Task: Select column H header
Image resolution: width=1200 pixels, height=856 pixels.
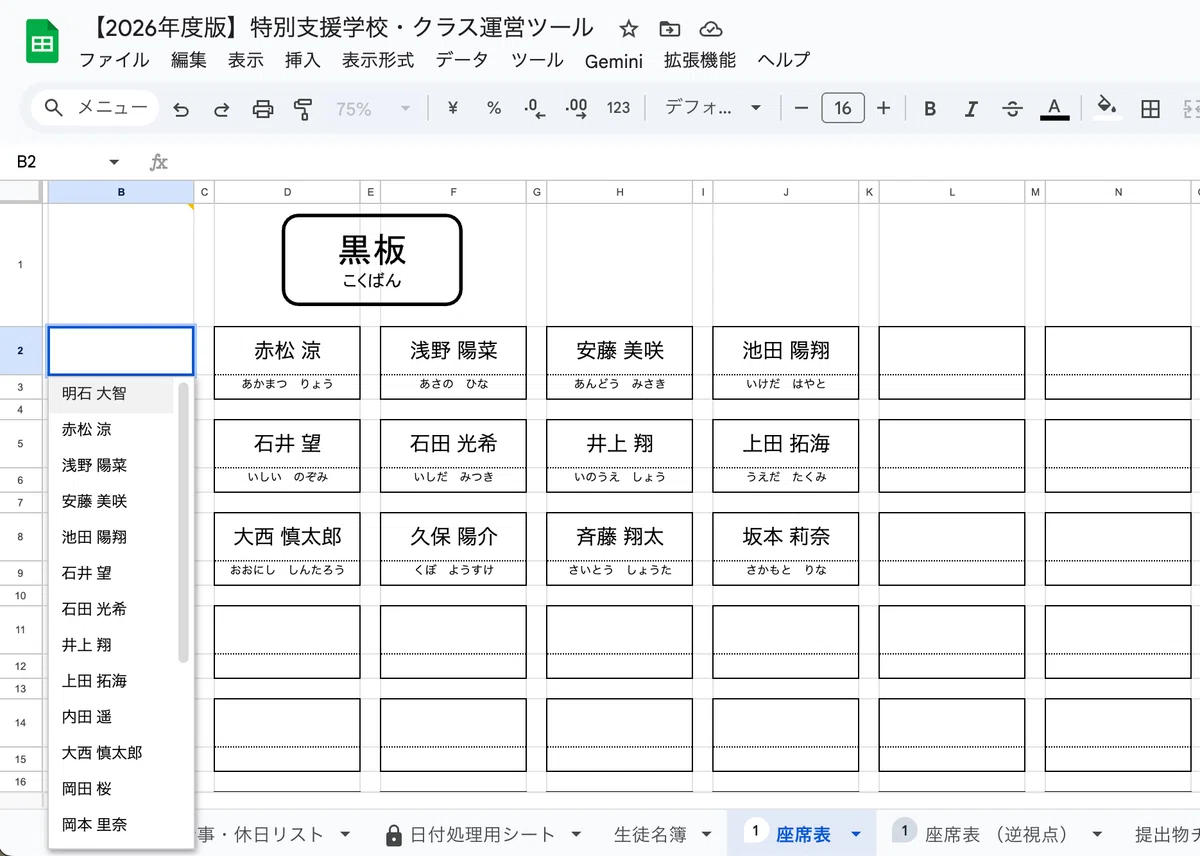Action: point(619,192)
